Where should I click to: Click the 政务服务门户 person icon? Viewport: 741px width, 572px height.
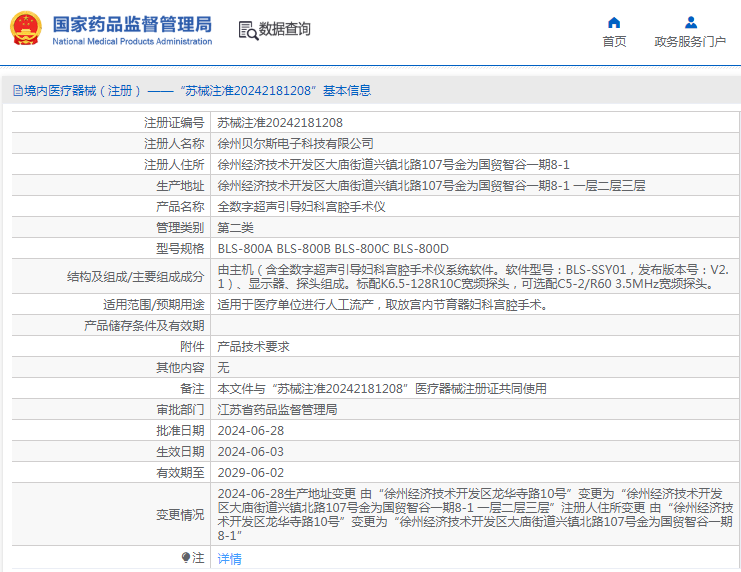(x=690, y=22)
